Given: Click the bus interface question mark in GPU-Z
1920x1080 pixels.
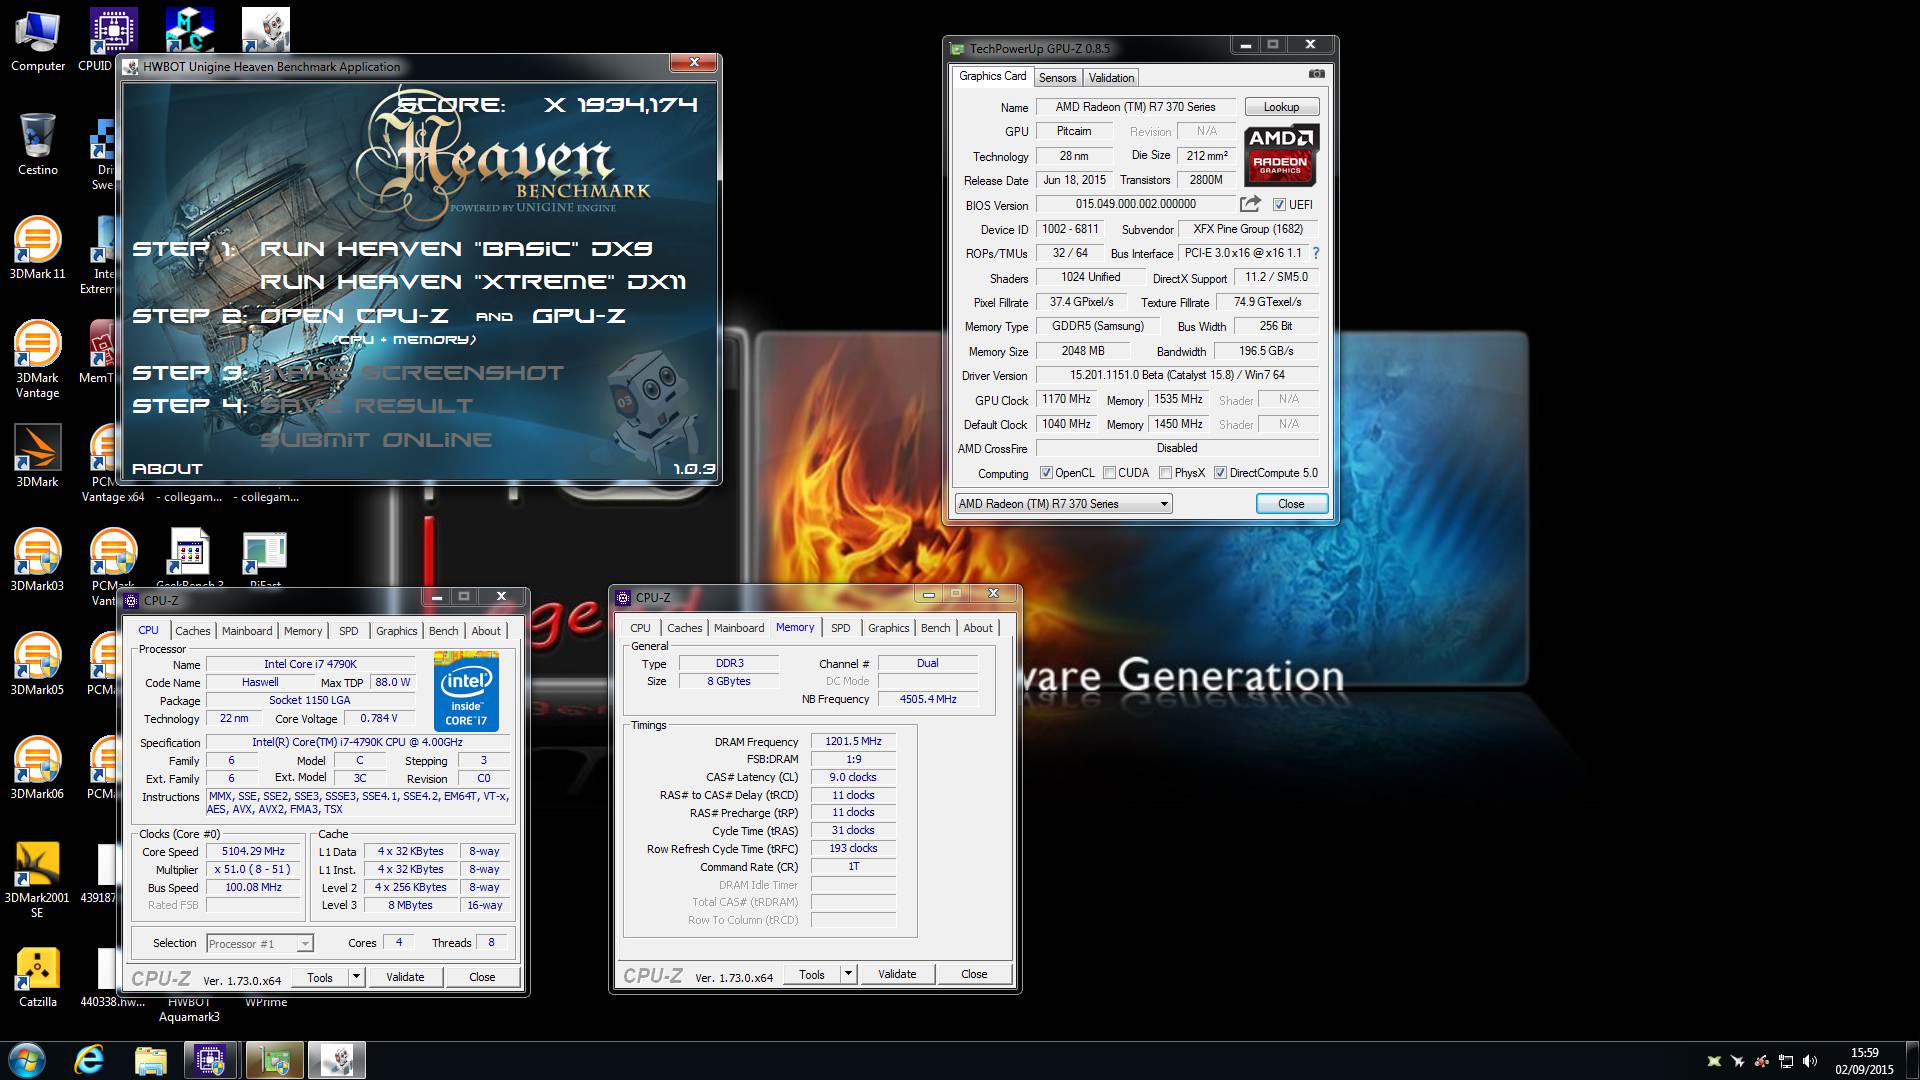Looking at the screenshot, I should (x=1316, y=253).
